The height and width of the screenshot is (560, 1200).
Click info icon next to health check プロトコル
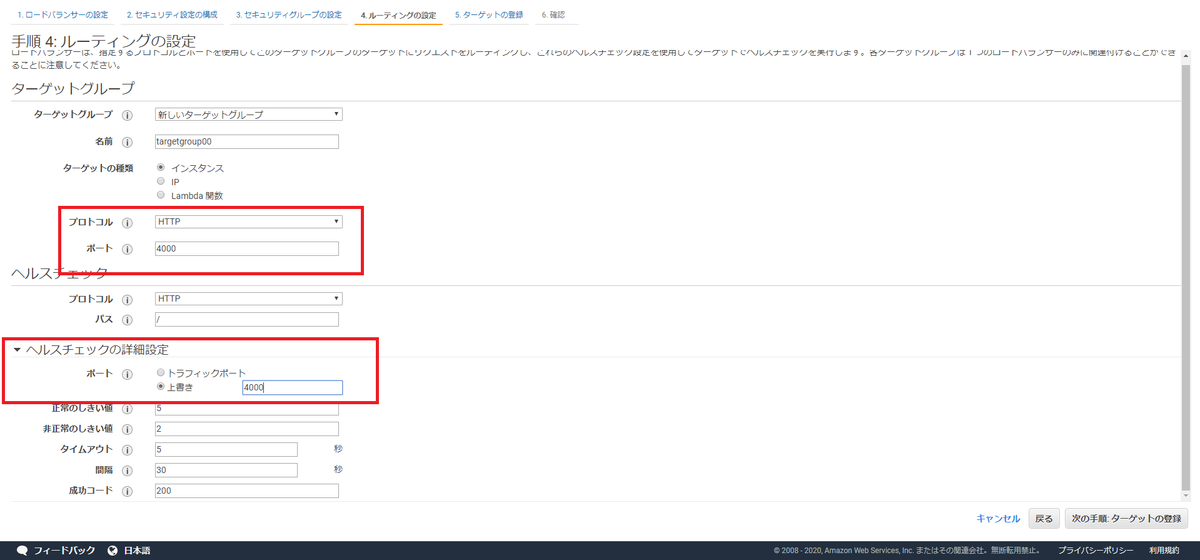click(x=127, y=299)
